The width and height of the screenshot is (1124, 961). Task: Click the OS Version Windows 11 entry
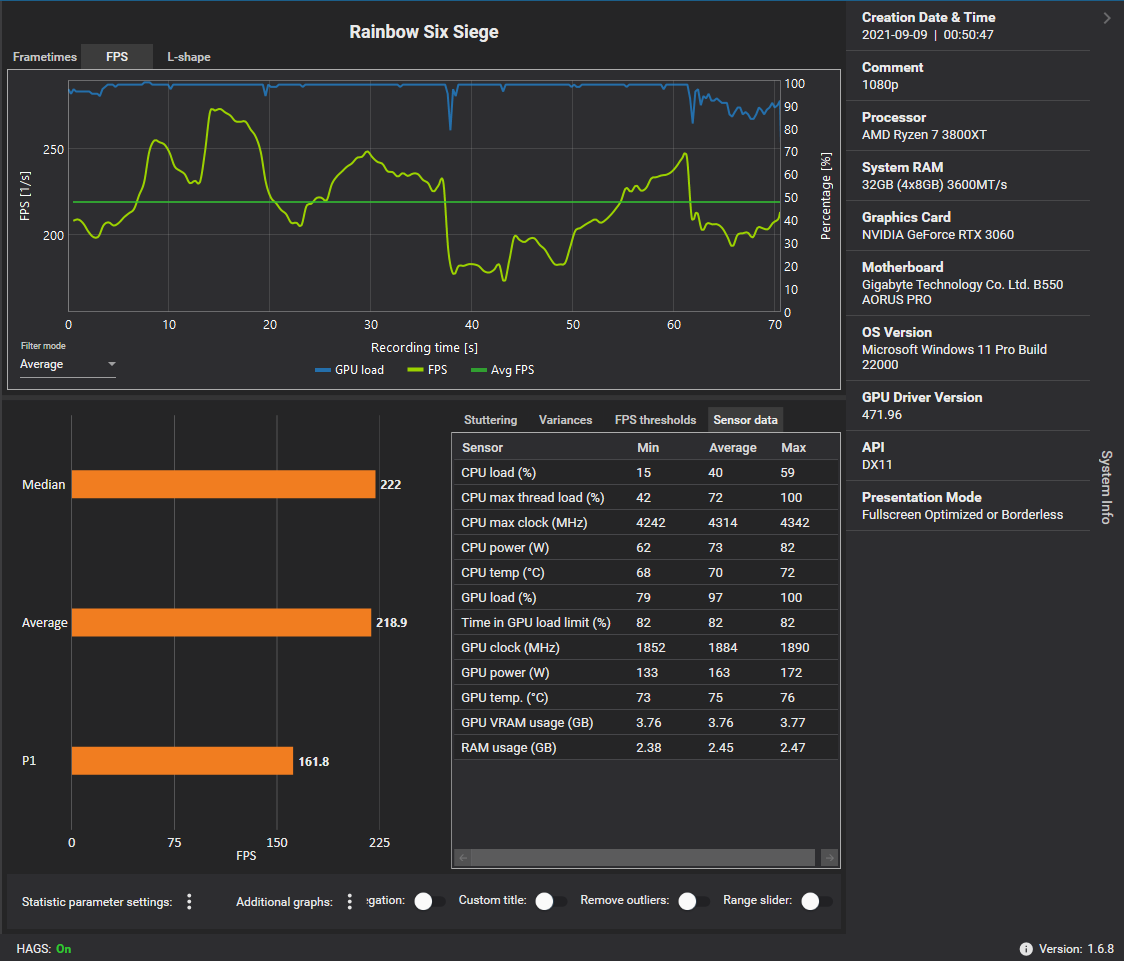tap(968, 348)
